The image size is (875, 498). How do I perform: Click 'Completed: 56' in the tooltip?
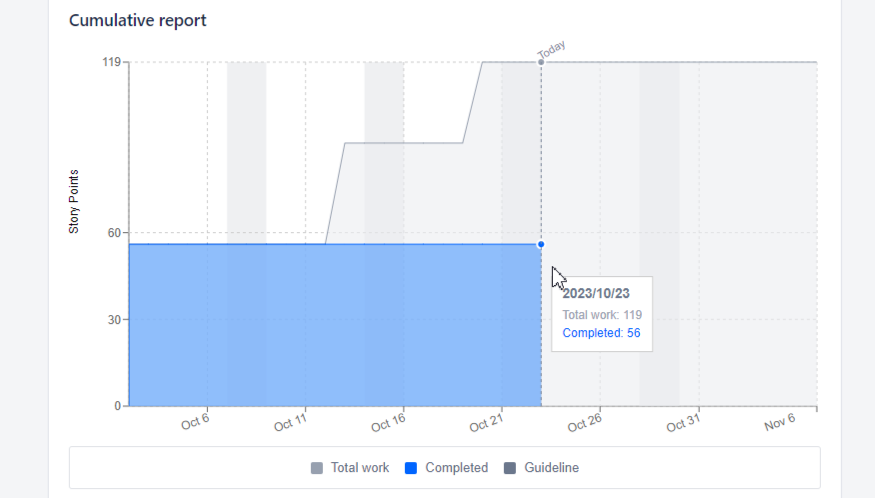pyautogui.click(x=601, y=333)
